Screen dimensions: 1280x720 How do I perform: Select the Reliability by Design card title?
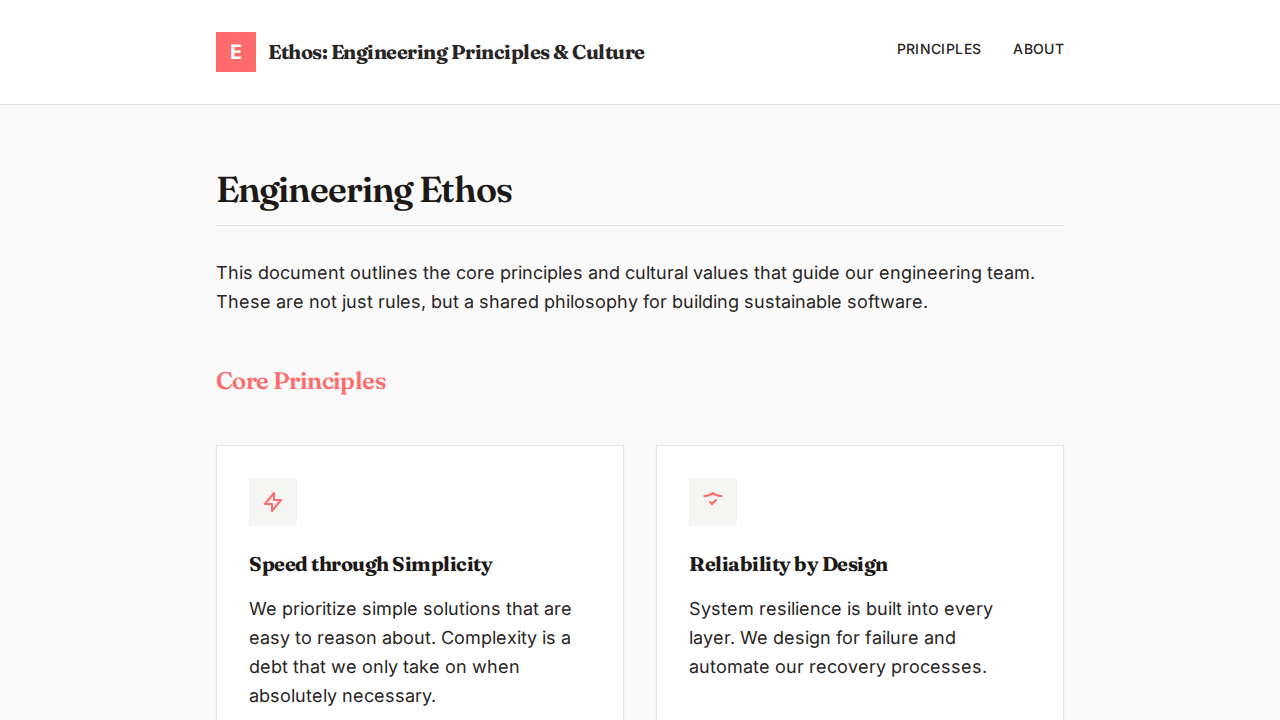788,564
